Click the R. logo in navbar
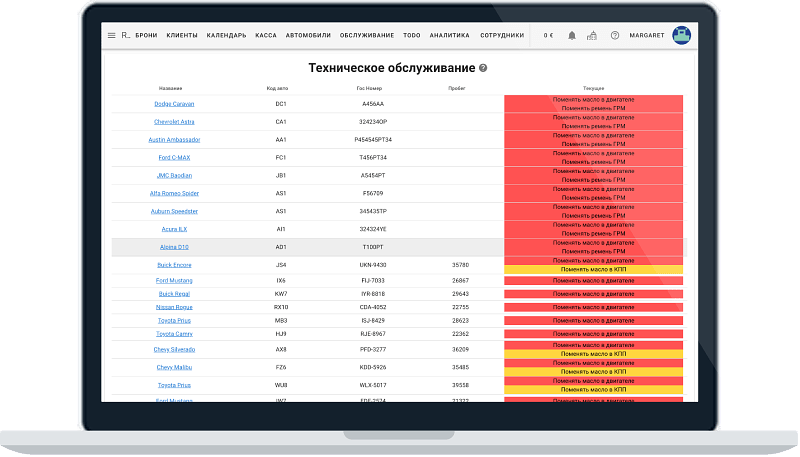 126,35
